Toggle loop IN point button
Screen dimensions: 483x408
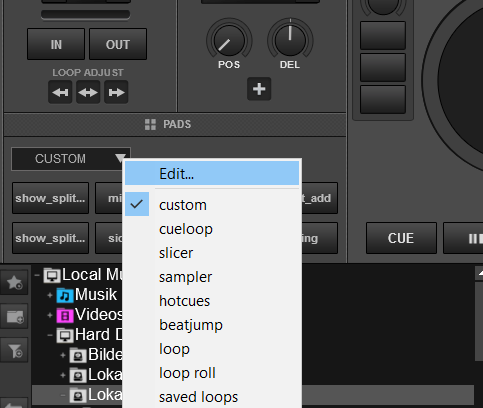point(56,44)
